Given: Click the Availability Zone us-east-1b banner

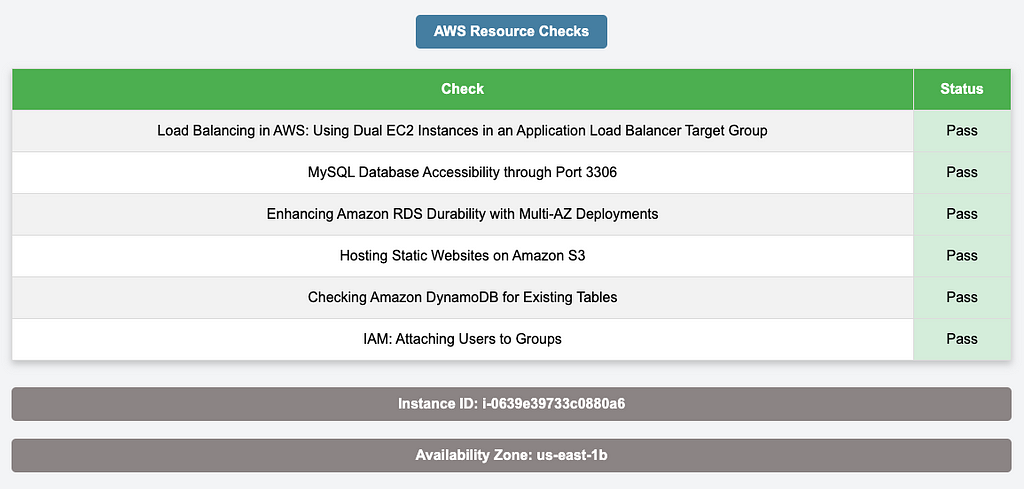Looking at the screenshot, I should pyautogui.click(x=511, y=455).
